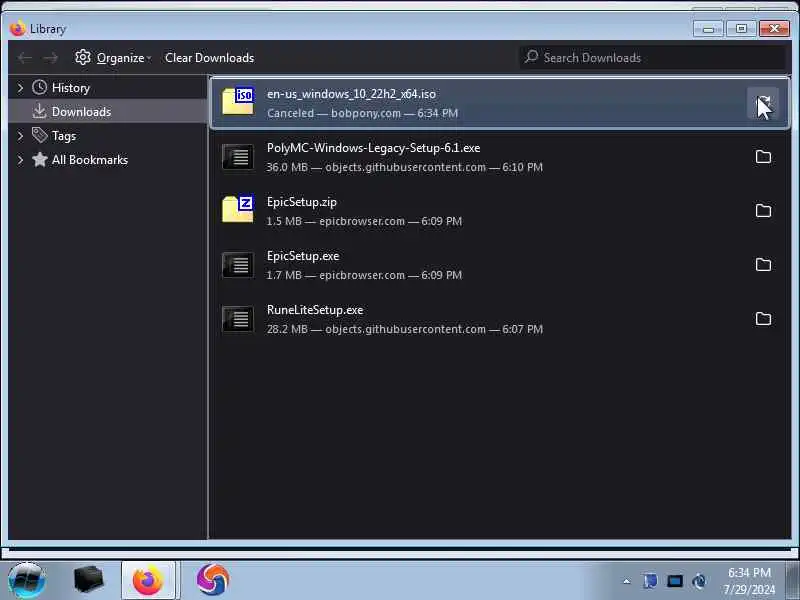Image resolution: width=800 pixels, height=600 pixels.
Task: Click the PolyMC setup file icon
Action: coord(238,157)
